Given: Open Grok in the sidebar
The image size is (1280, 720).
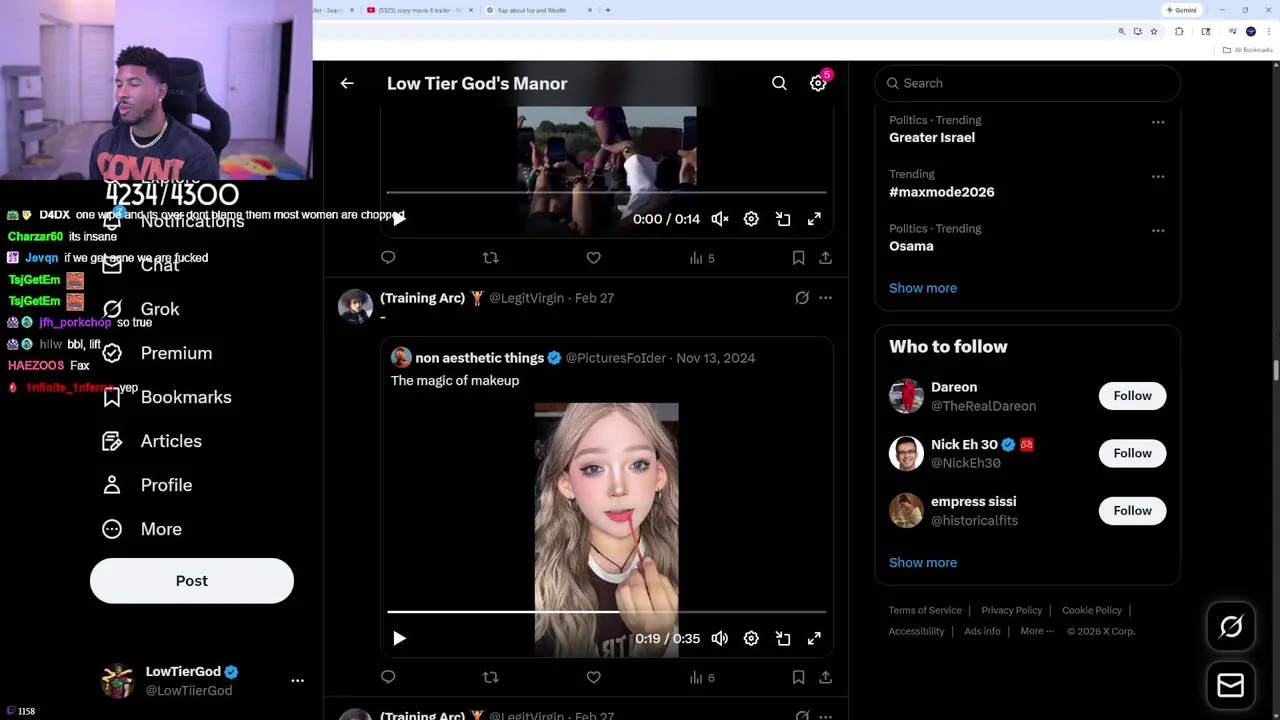Looking at the screenshot, I should point(141,309).
